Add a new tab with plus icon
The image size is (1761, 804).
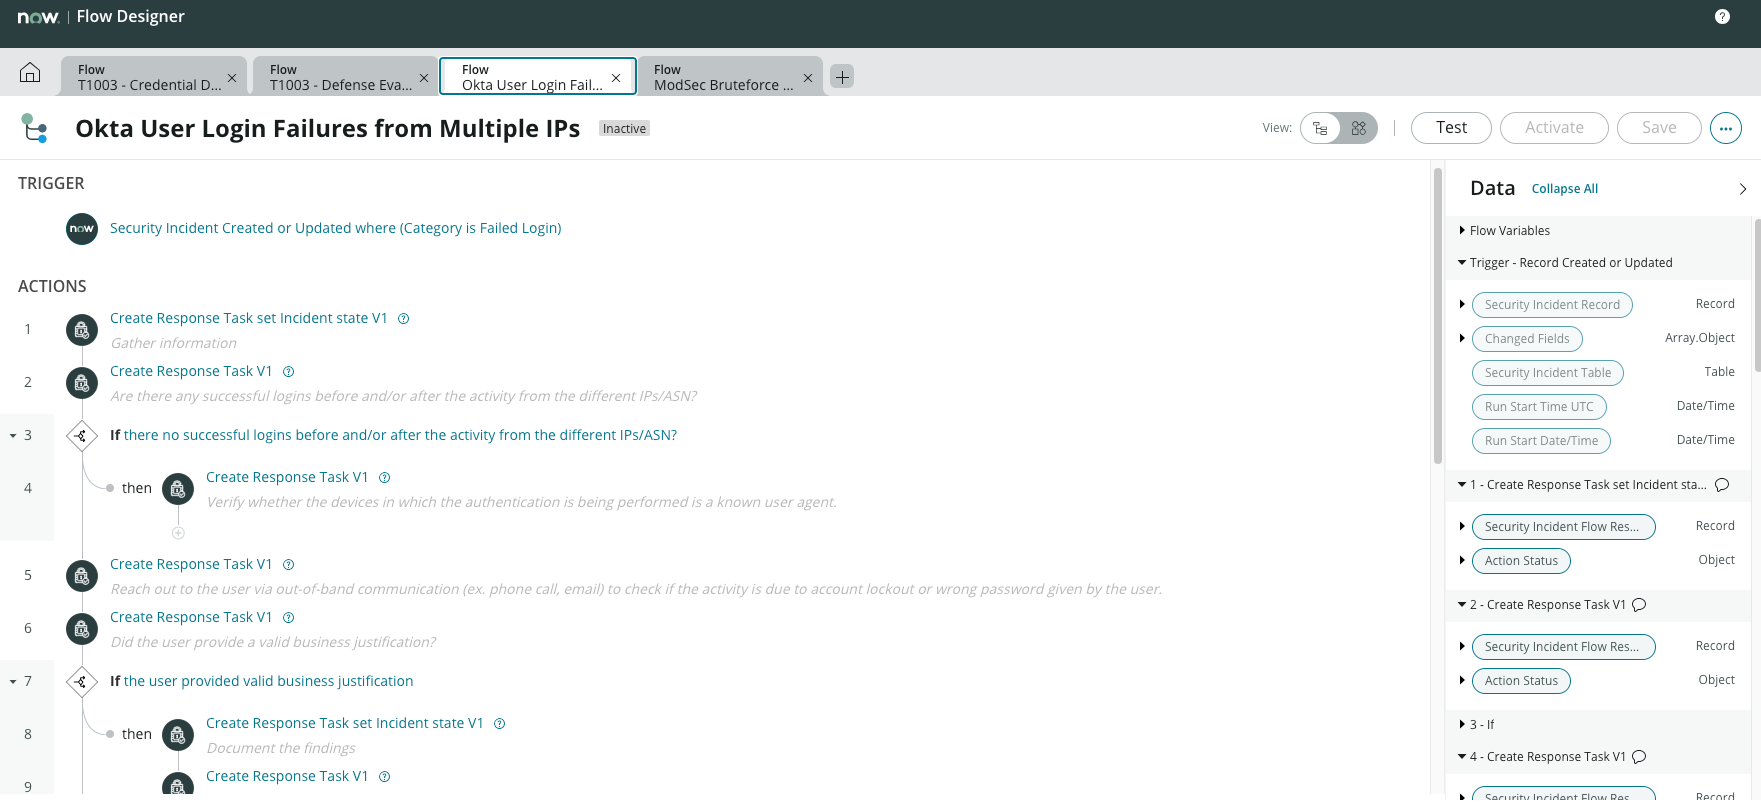pyautogui.click(x=842, y=77)
